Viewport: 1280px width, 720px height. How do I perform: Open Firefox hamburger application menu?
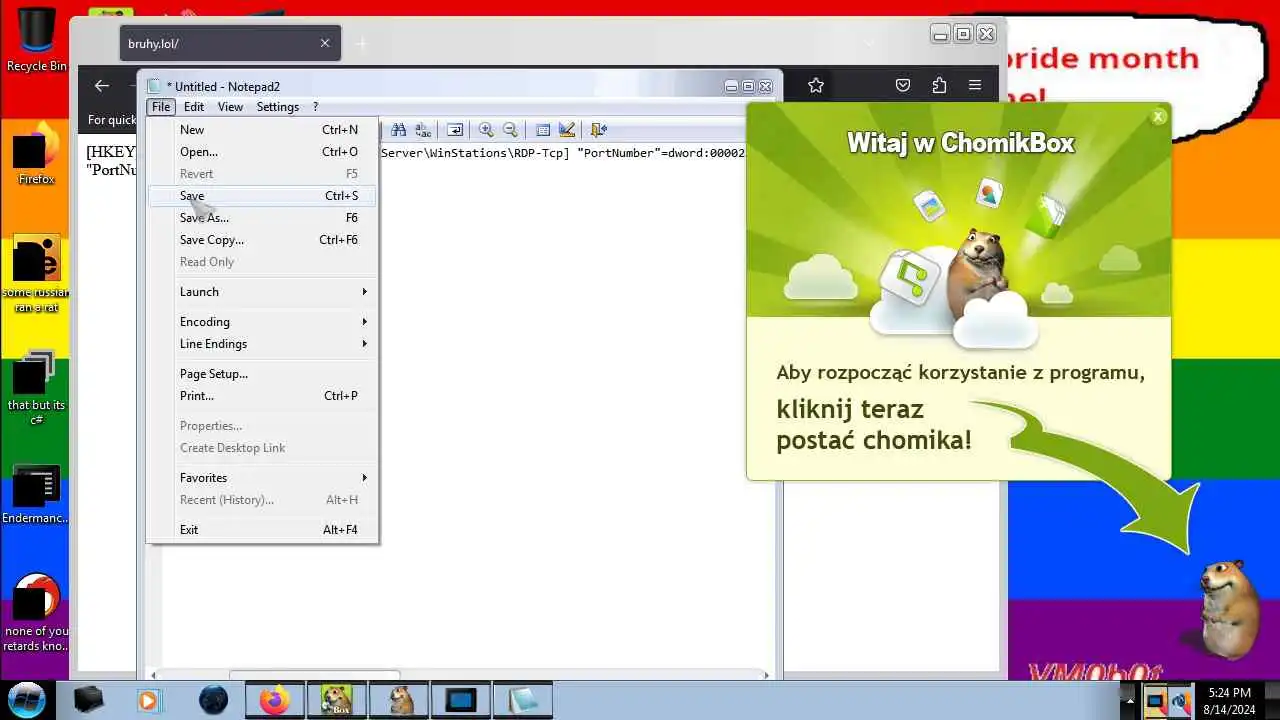click(x=975, y=86)
